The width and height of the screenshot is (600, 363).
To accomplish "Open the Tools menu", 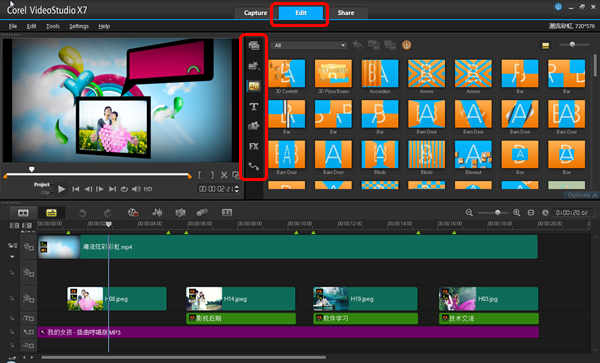I will pyautogui.click(x=53, y=26).
